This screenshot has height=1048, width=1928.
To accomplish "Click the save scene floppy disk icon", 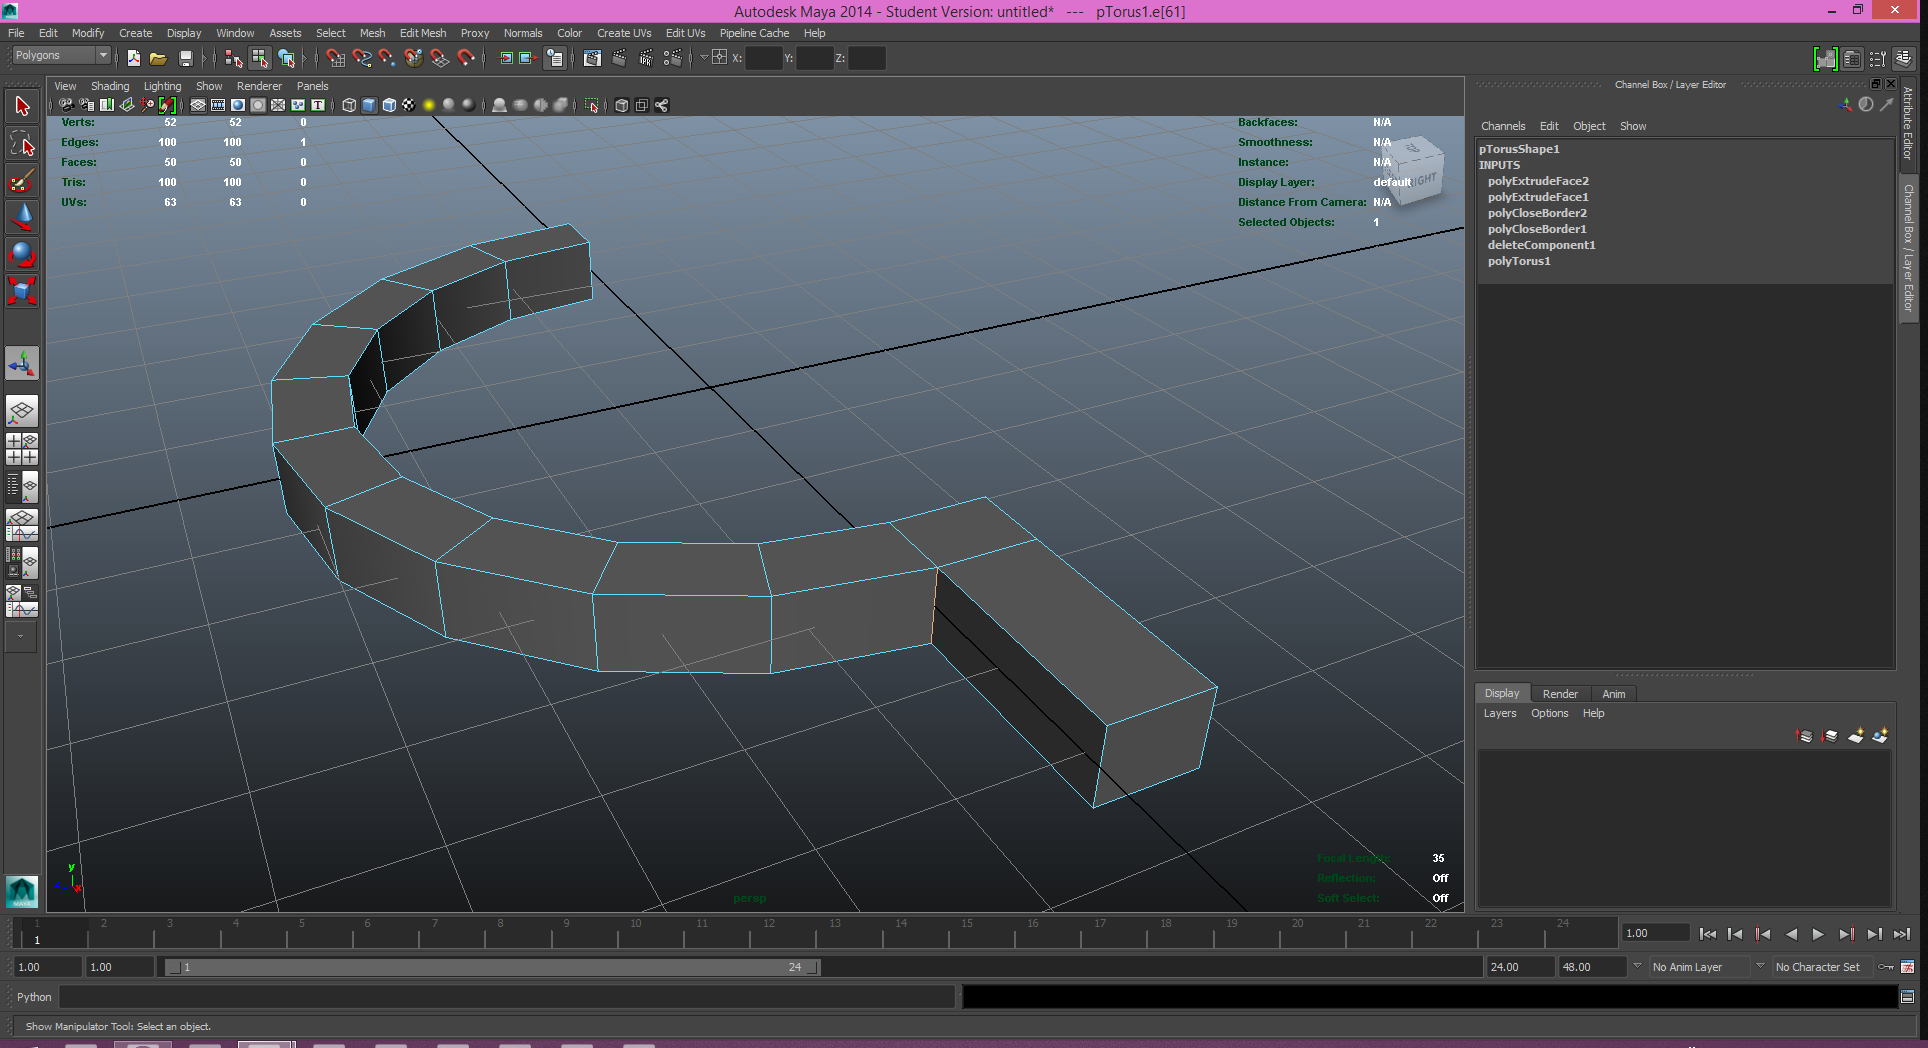I will [x=185, y=58].
